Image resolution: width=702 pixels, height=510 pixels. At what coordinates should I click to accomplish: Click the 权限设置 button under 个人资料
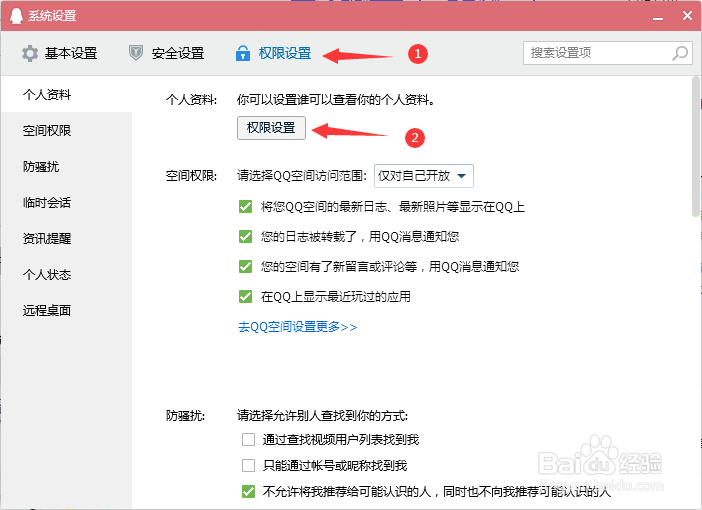coord(271,128)
